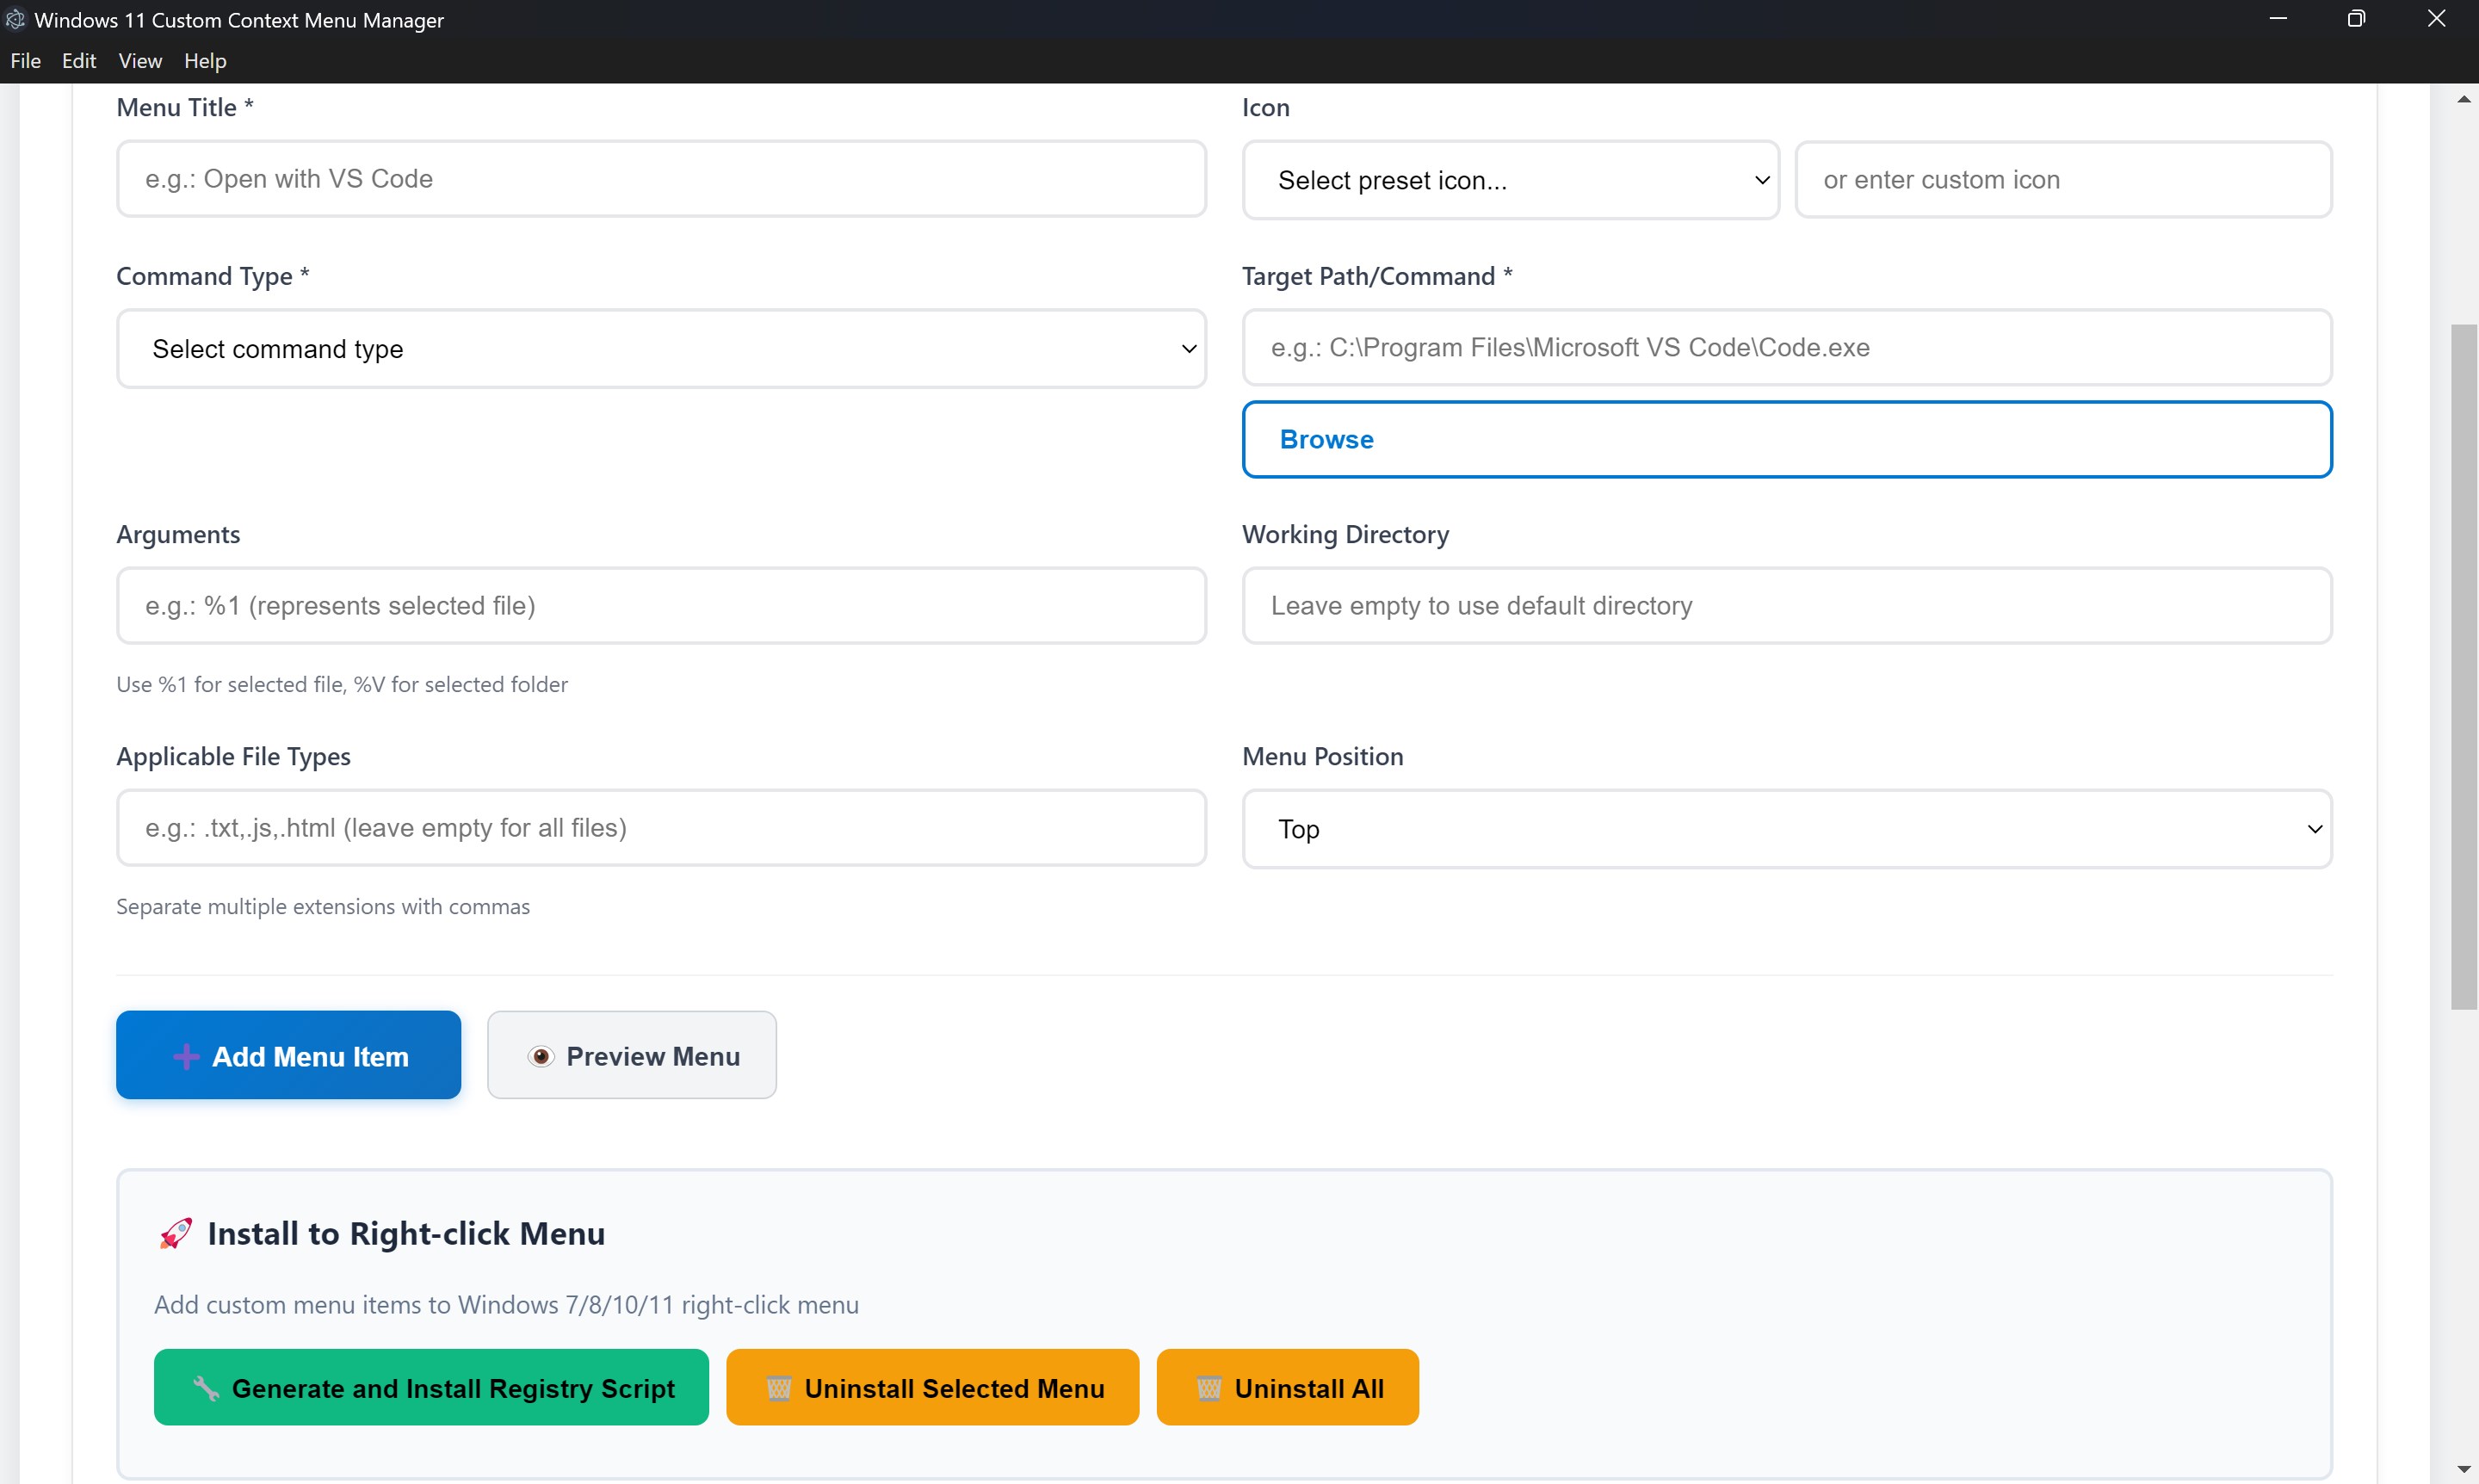Open the Menu Position dropdown

click(x=1786, y=829)
